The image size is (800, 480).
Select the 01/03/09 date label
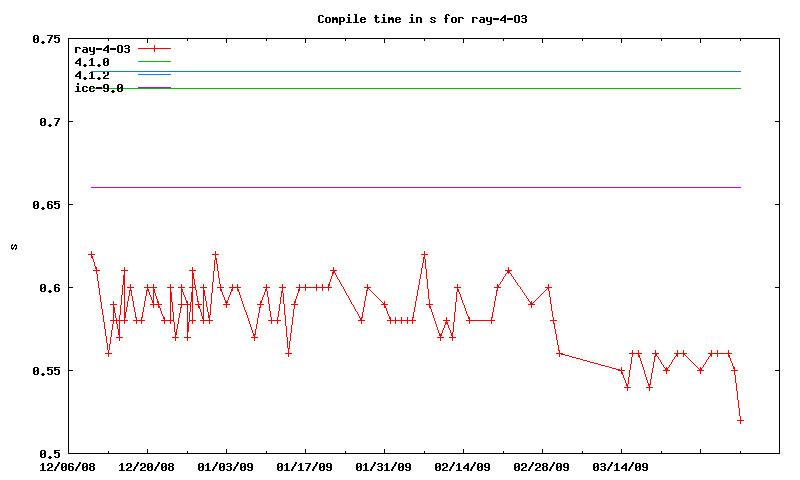click(226, 466)
